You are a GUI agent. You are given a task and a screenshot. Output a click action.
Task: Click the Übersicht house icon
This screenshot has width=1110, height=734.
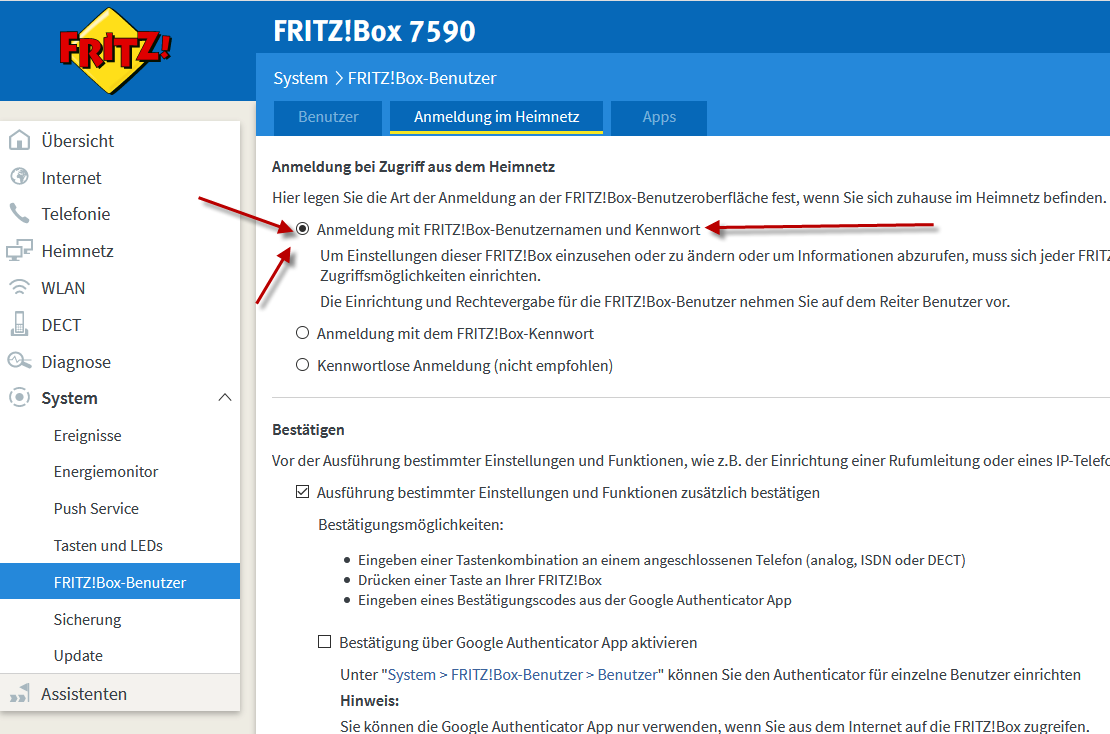coord(19,140)
